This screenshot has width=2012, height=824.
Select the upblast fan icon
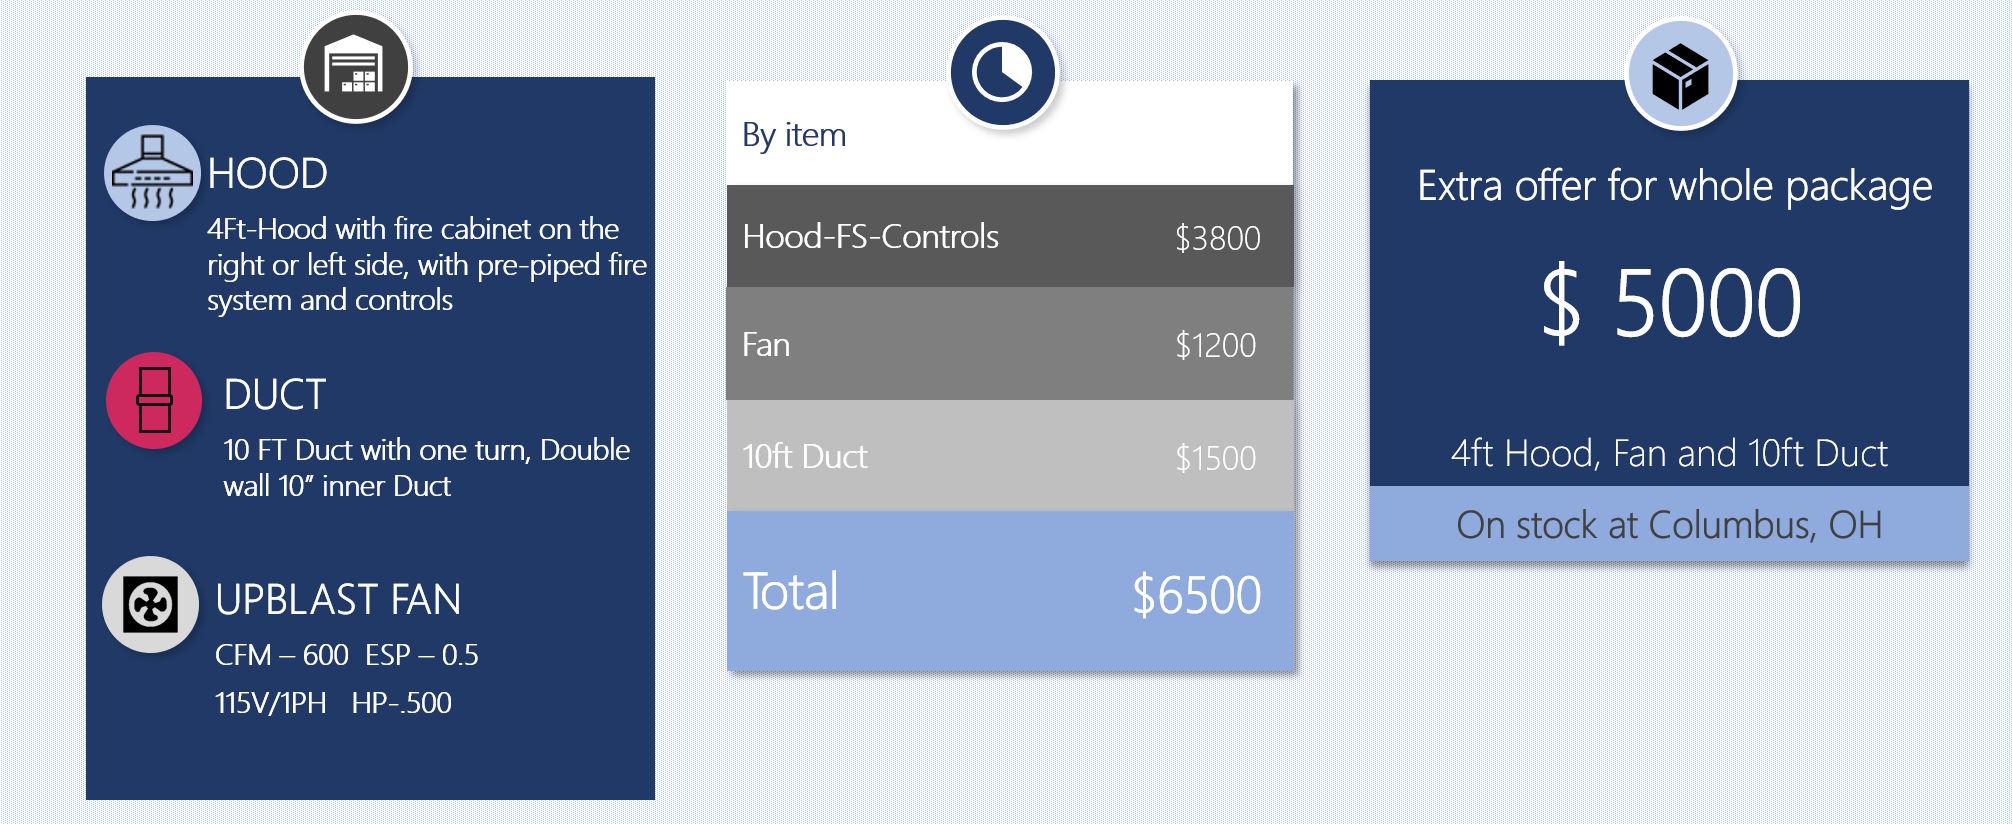click(x=151, y=604)
